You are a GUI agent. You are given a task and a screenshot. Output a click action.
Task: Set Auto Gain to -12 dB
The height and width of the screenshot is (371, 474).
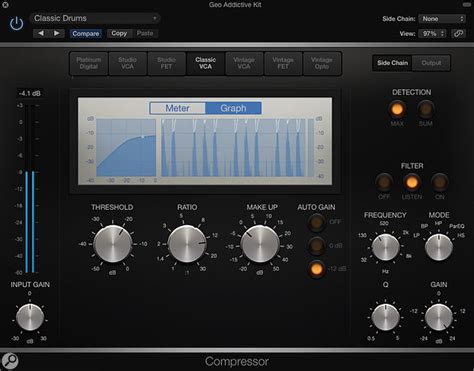pyautogui.click(x=316, y=269)
